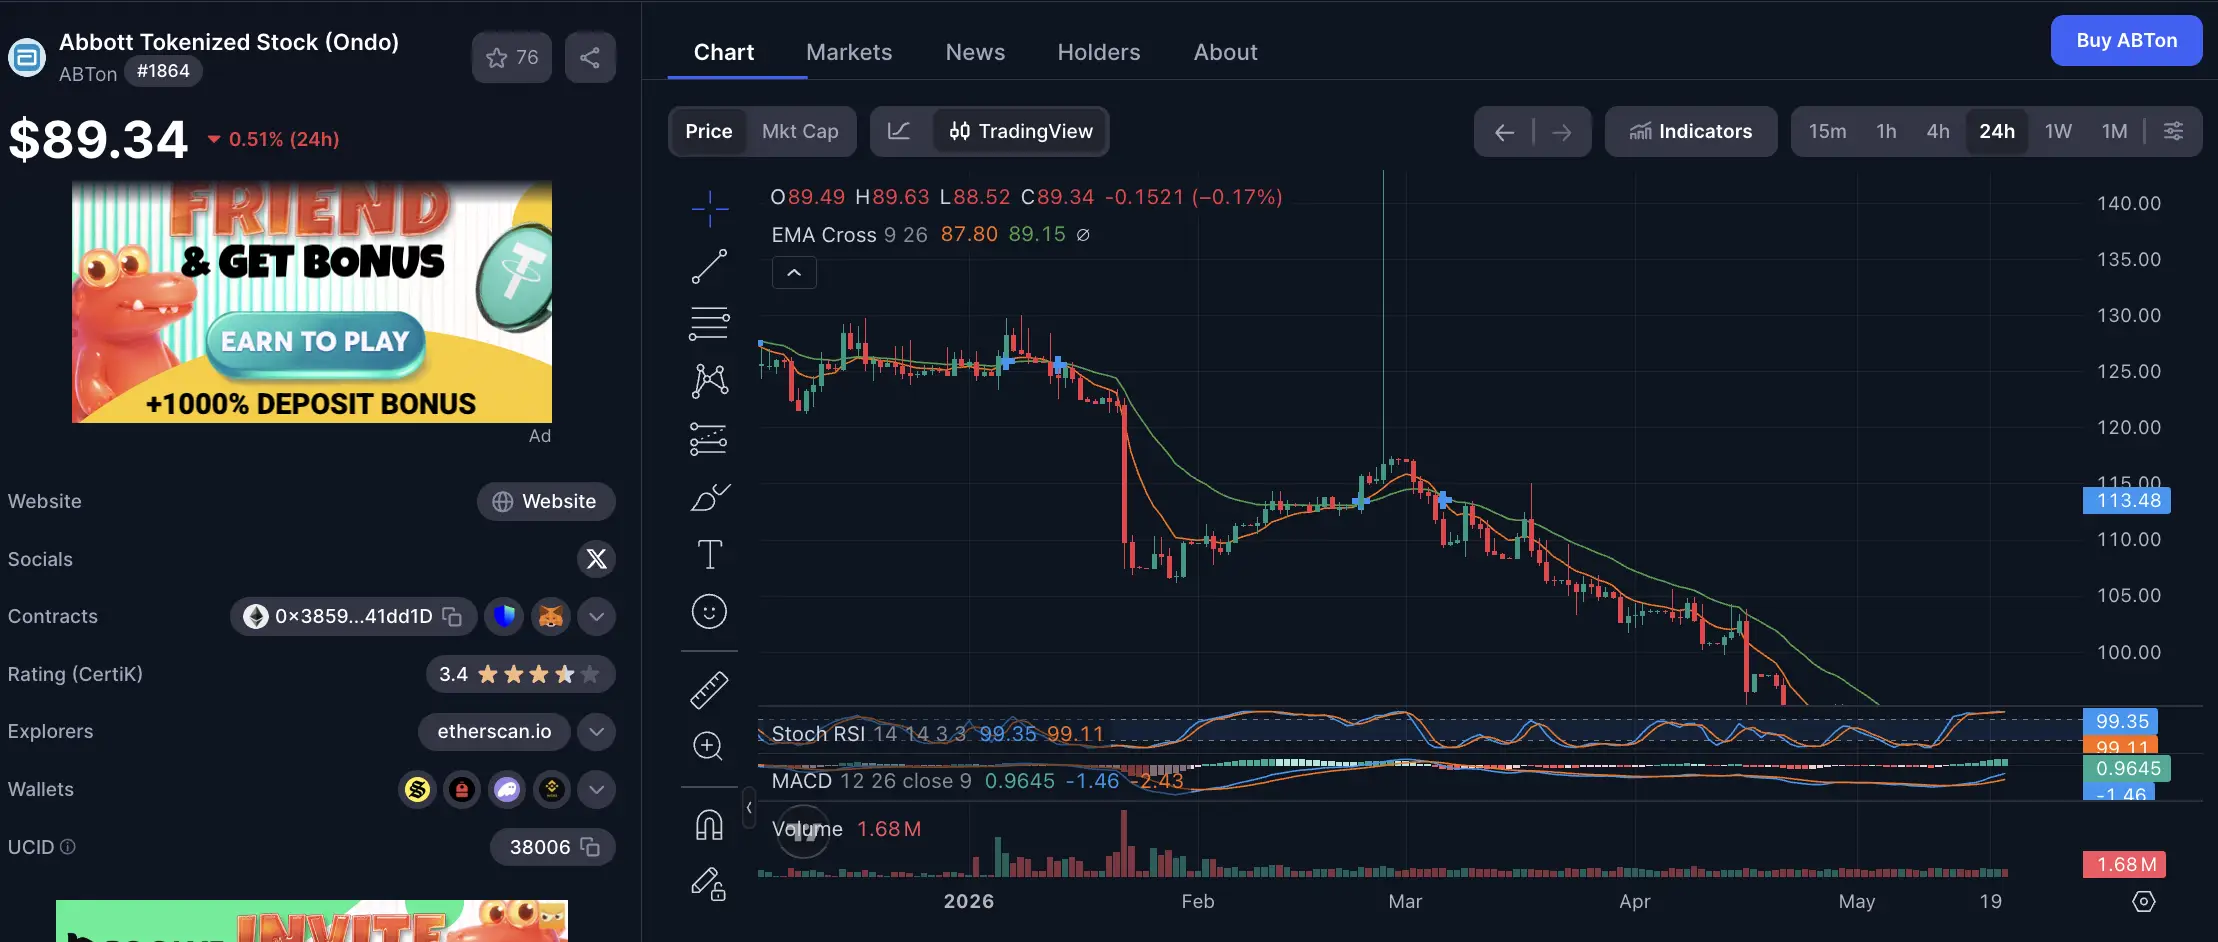This screenshot has width=2218, height=942.
Task: Select the text annotation tool
Action: point(709,554)
